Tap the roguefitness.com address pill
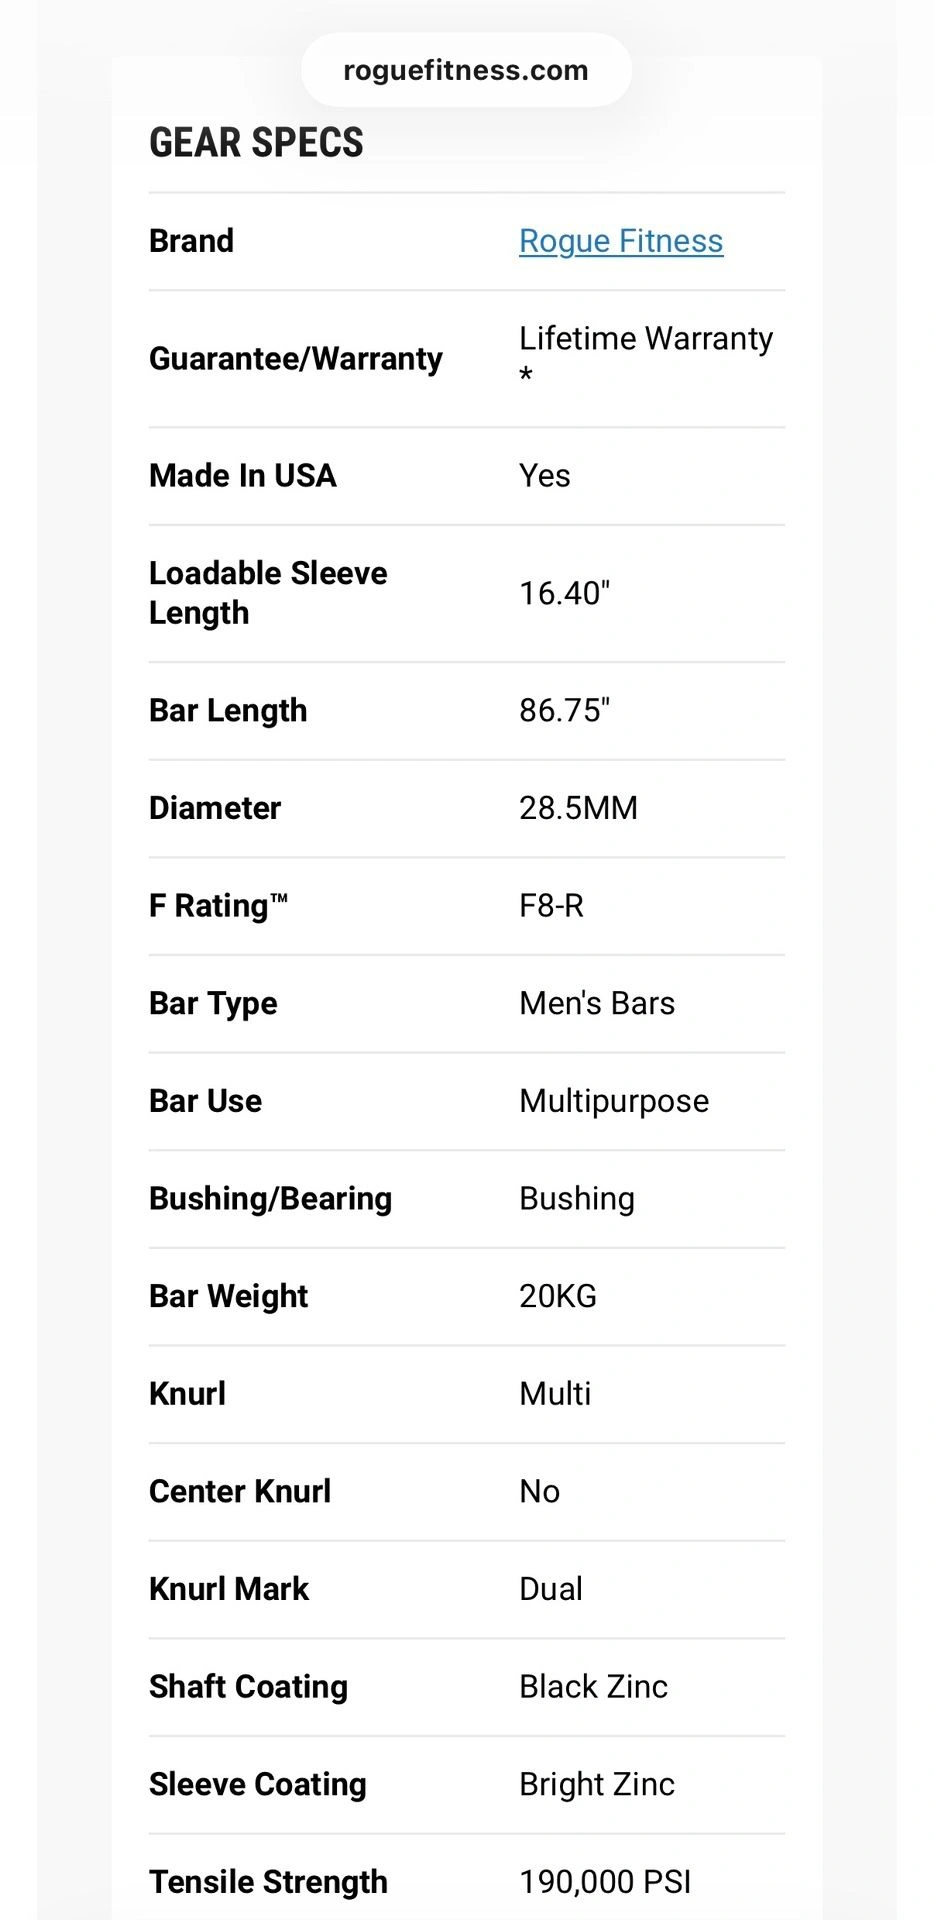Image resolution: width=934 pixels, height=1920 pixels. pos(466,70)
